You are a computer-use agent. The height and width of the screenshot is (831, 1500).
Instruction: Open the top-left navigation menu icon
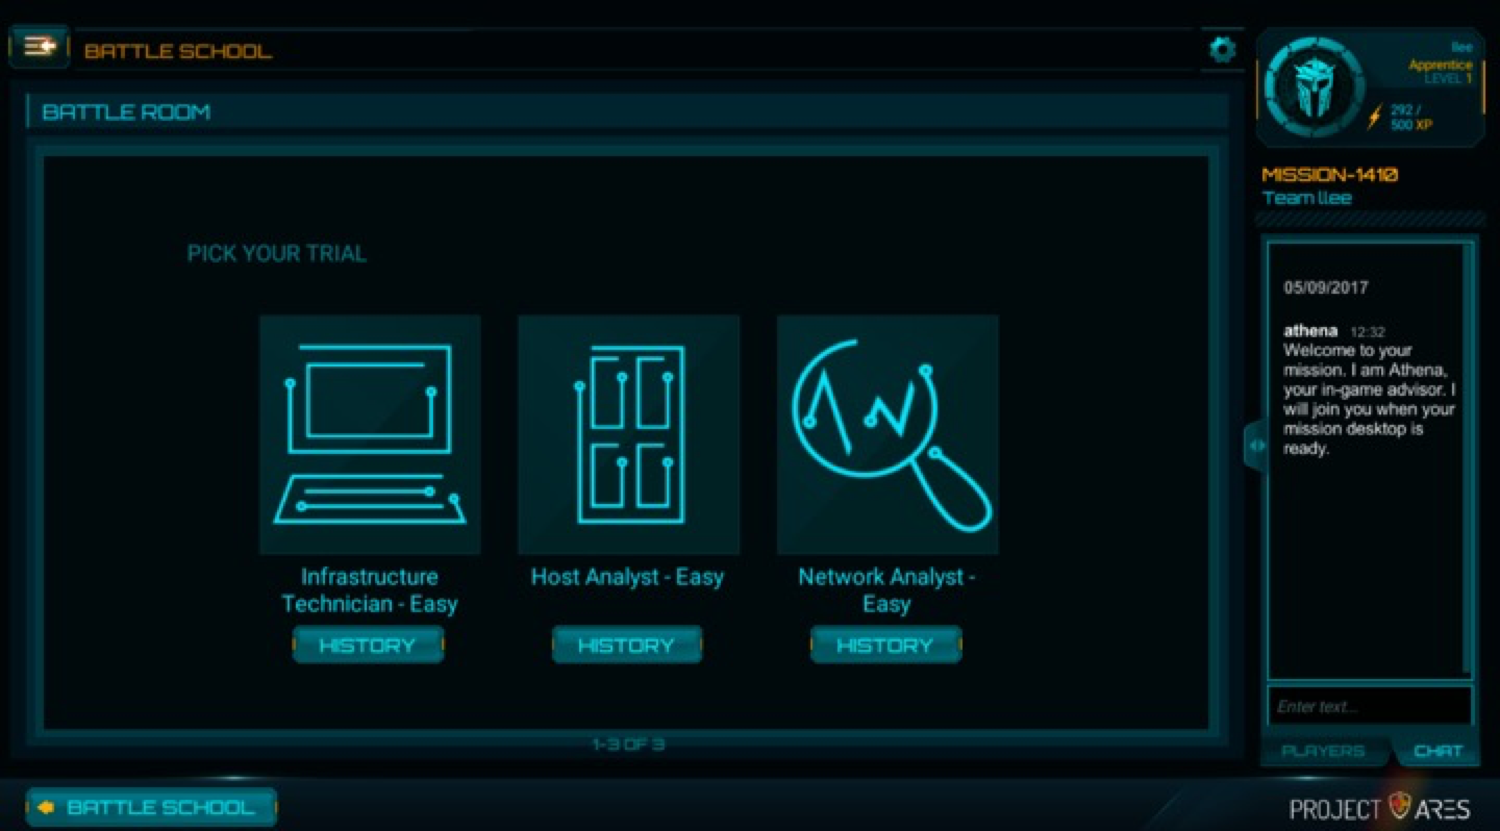(39, 47)
